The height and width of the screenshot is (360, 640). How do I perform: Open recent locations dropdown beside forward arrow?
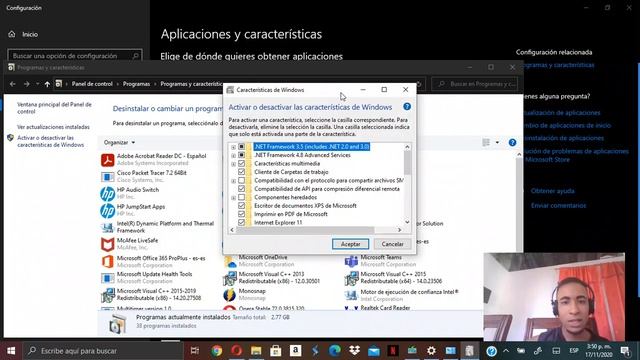[x=37, y=84]
